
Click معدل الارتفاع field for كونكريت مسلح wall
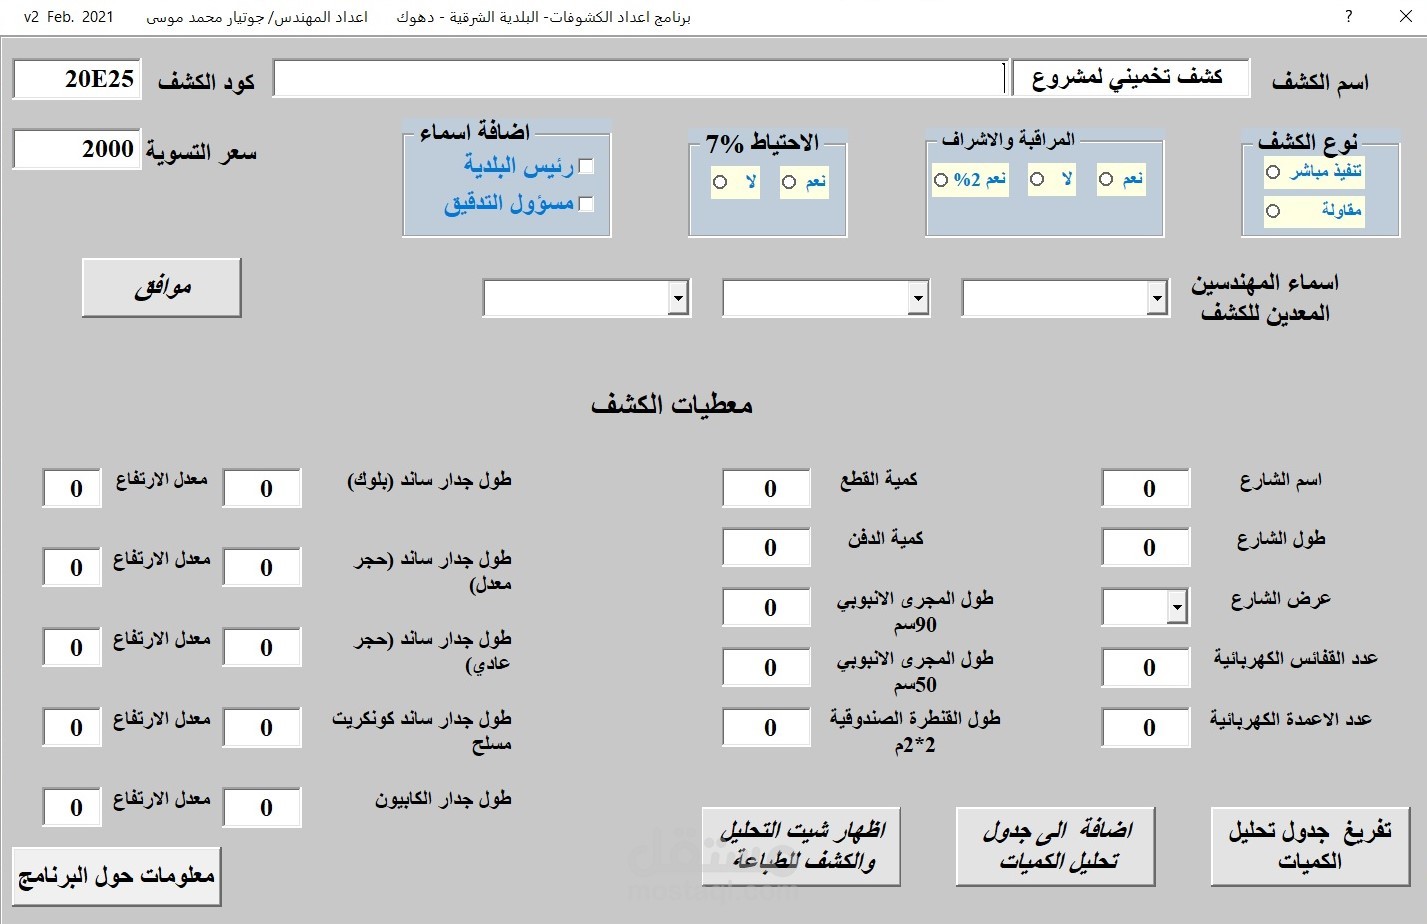point(72,727)
